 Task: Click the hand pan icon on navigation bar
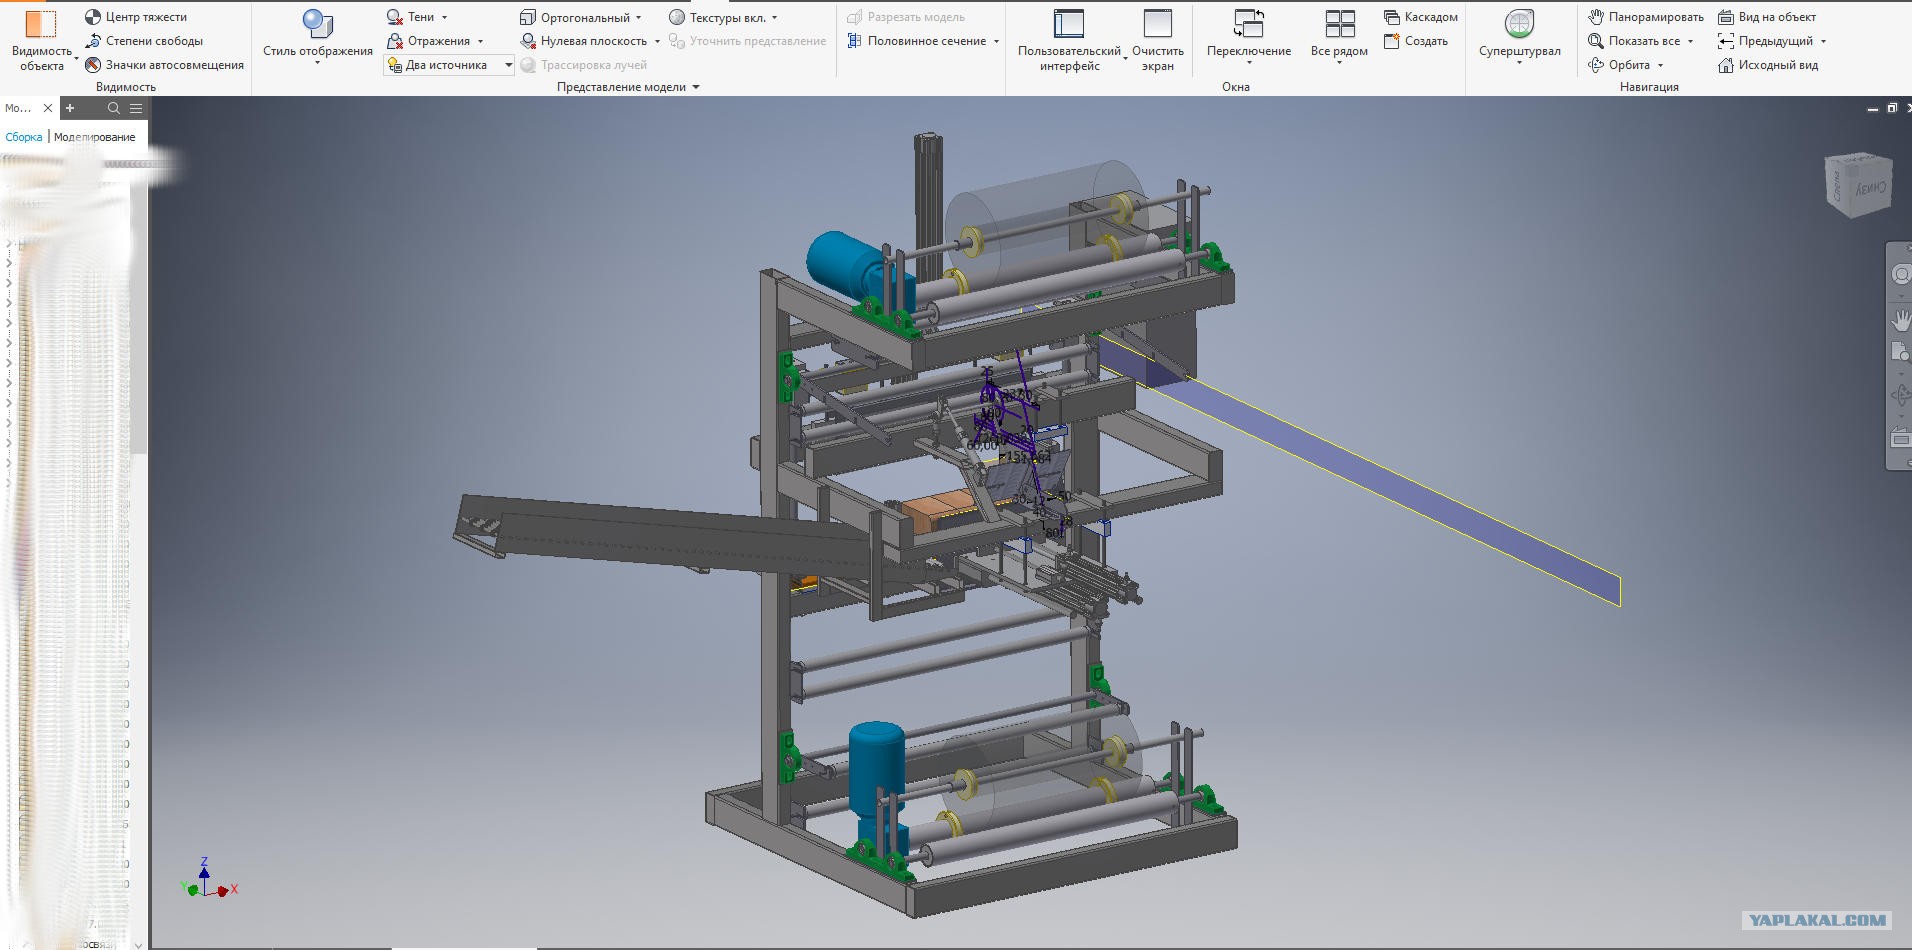(1901, 320)
